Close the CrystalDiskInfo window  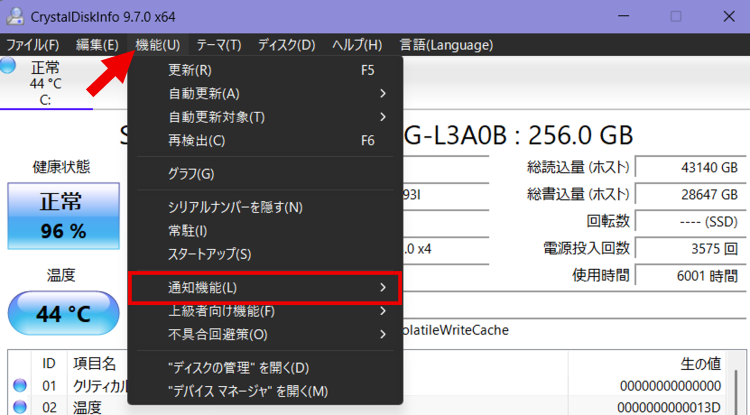[728, 16]
